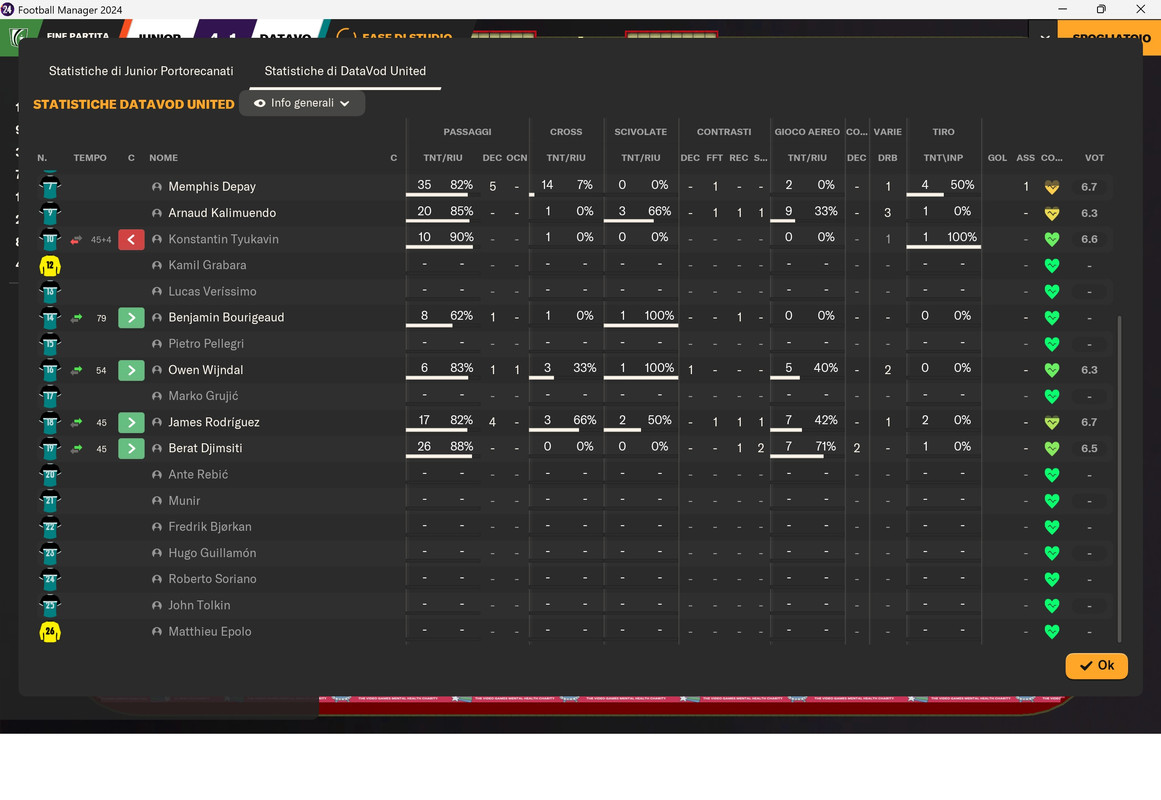Open Benjamin Bourigeaud's player profile
The width and height of the screenshot is (1161, 800).
(226, 318)
